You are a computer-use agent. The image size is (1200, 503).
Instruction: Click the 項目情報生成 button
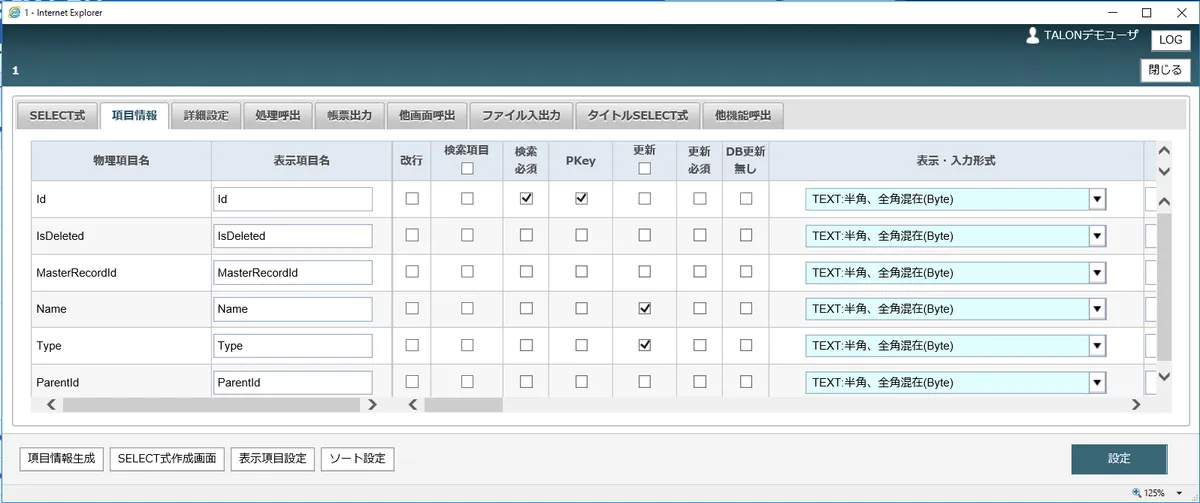(61, 459)
